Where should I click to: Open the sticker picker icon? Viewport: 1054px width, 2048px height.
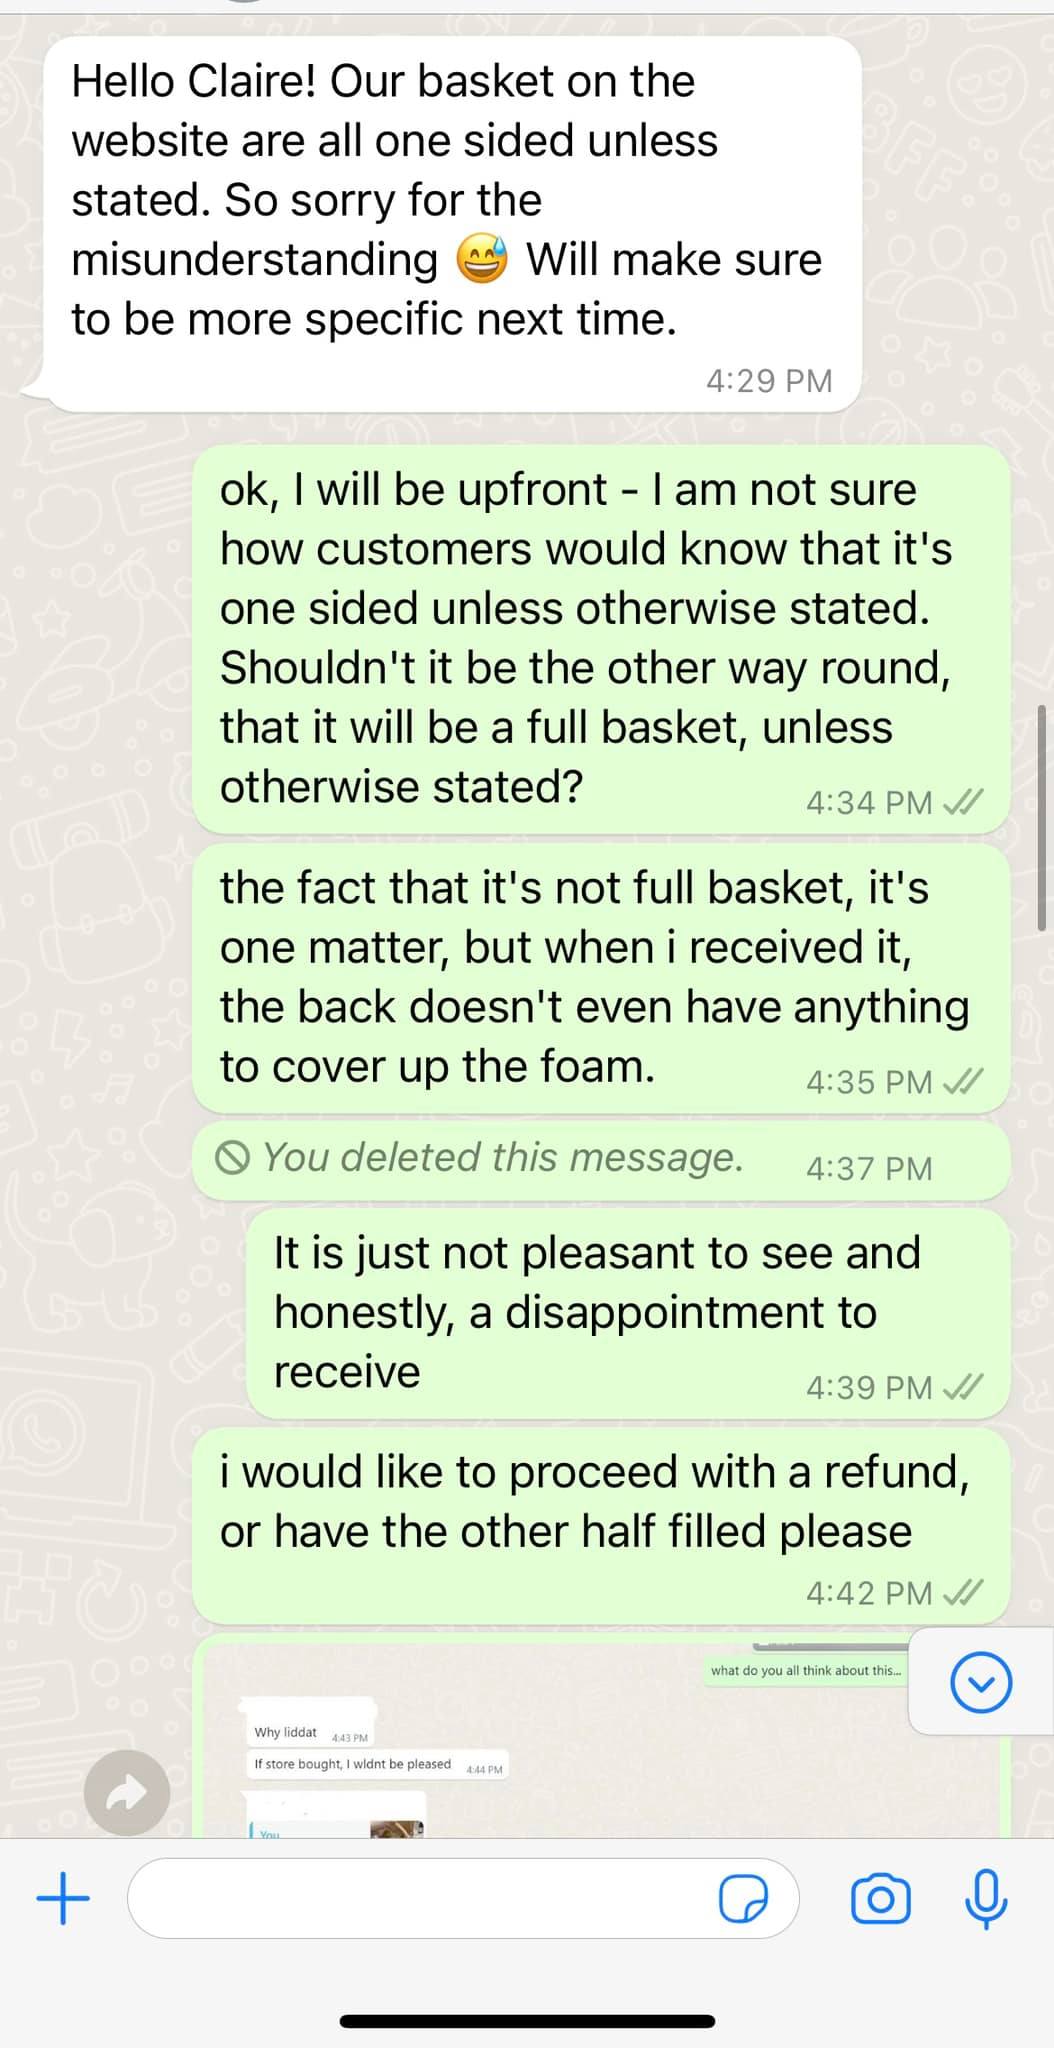tap(744, 1899)
